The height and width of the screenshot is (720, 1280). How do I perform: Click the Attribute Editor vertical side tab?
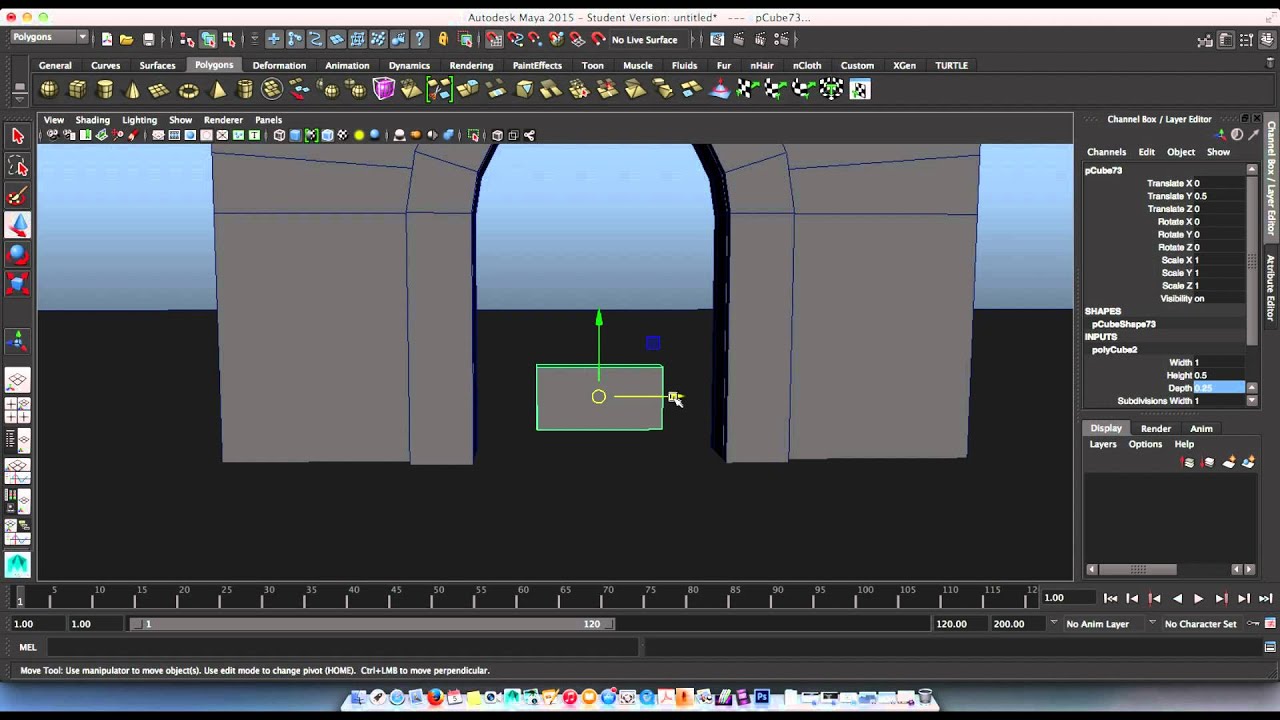[1271, 287]
